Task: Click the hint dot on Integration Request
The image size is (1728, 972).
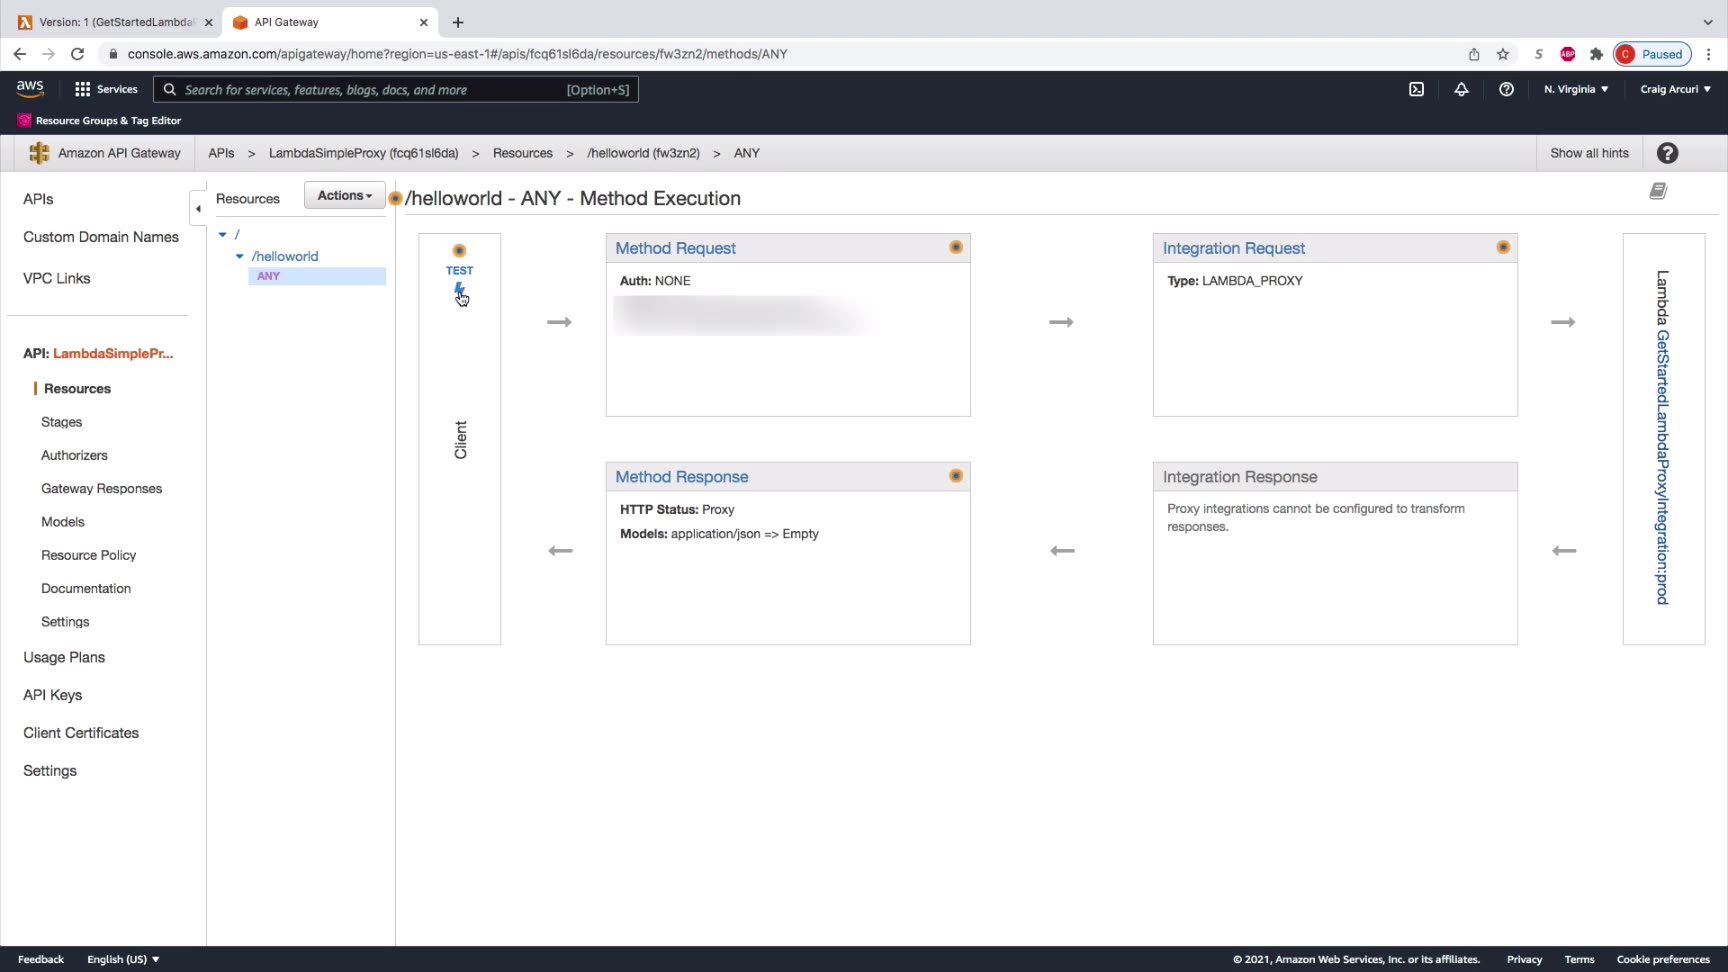Action: pyautogui.click(x=1503, y=247)
